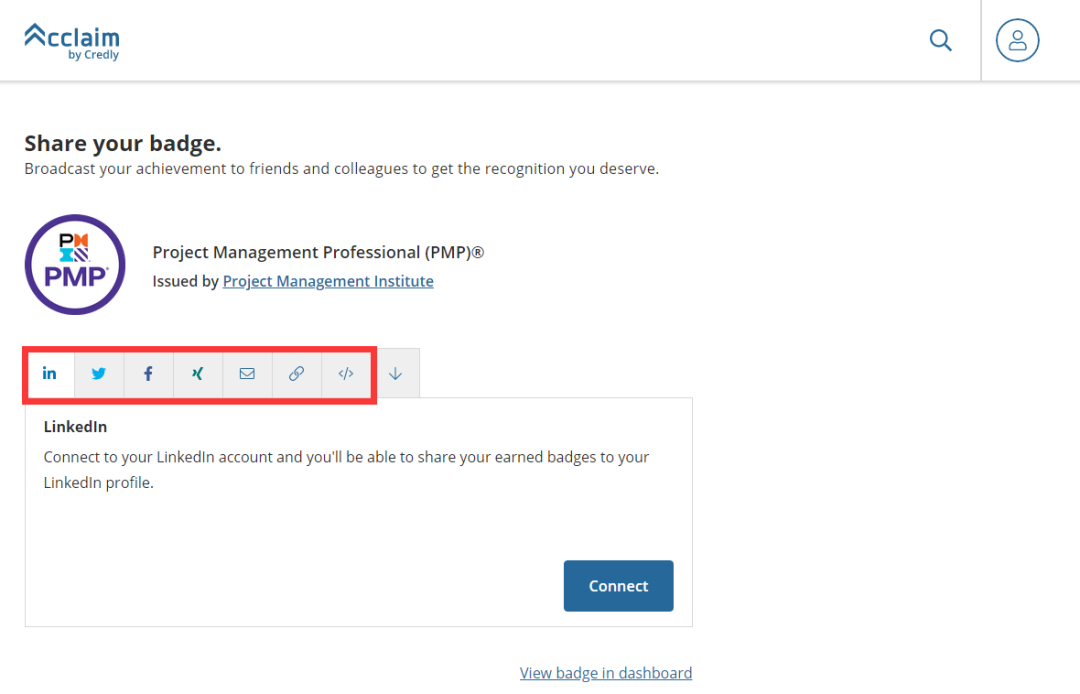Screen dimensions: 1080x694
Task: Follow View badge in dashboard link
Action: point(606,673)
